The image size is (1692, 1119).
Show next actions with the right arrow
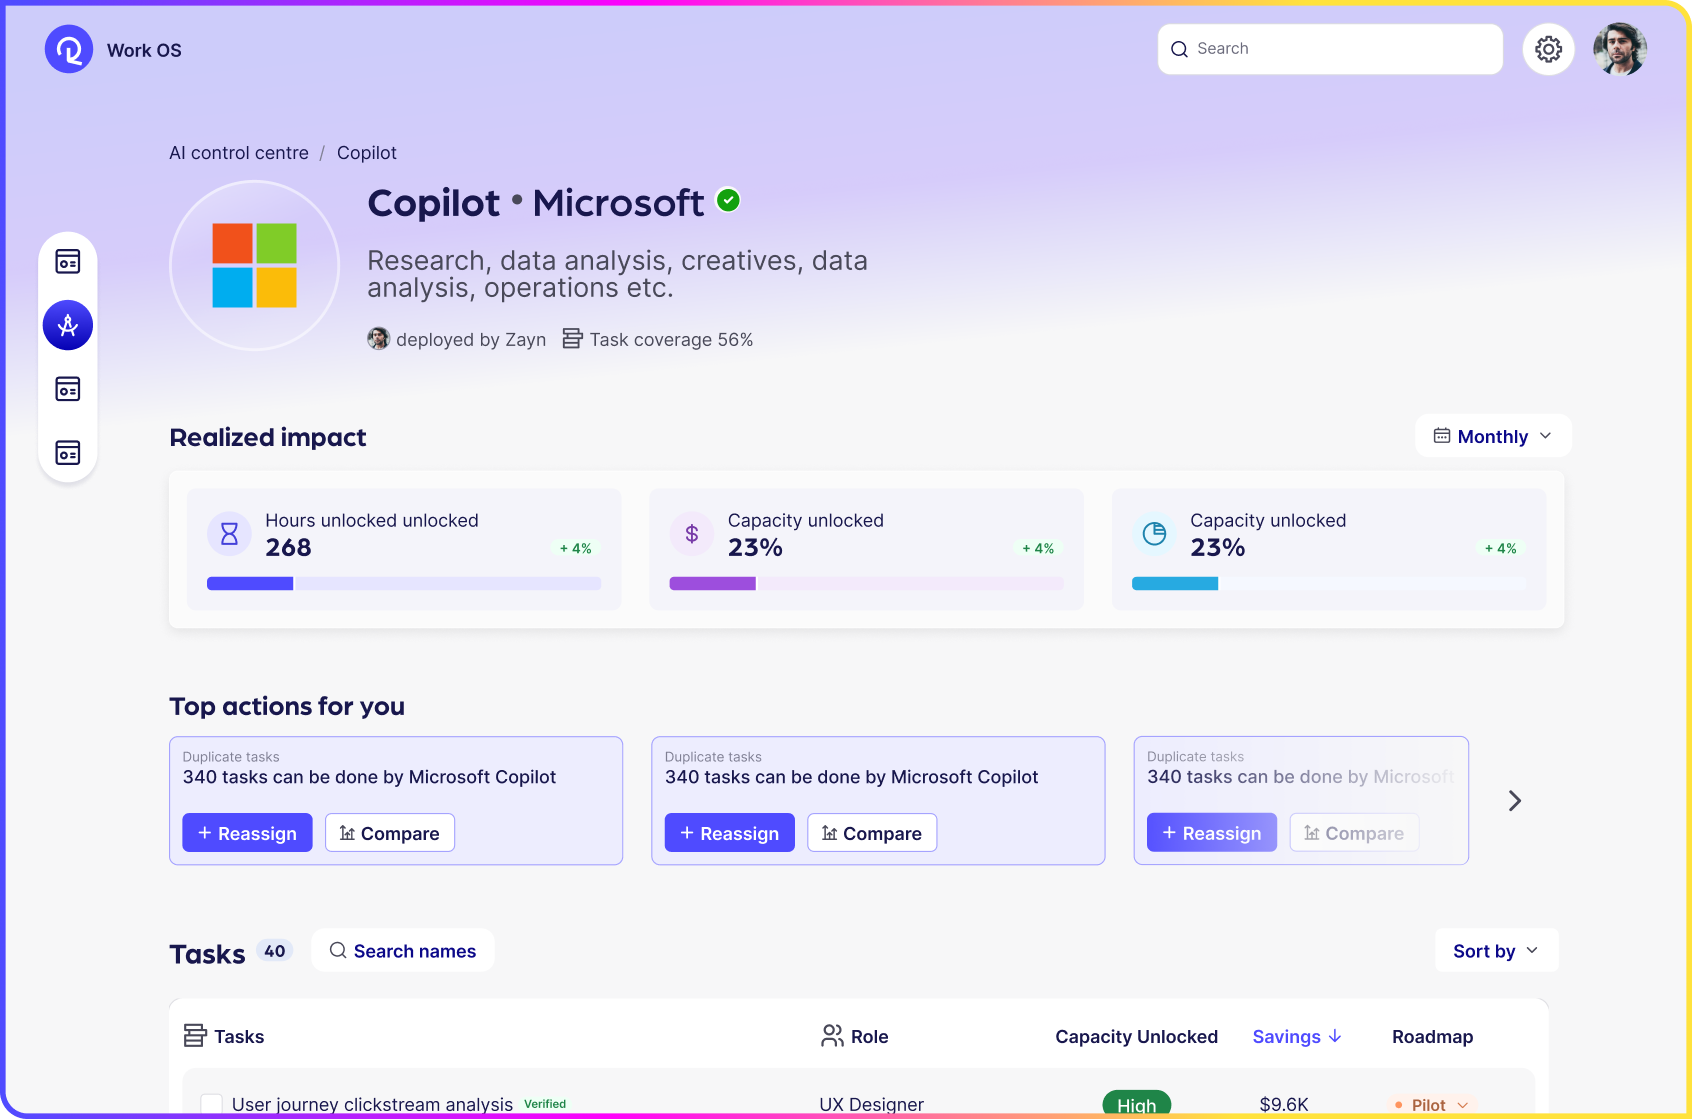[1514, 801]
